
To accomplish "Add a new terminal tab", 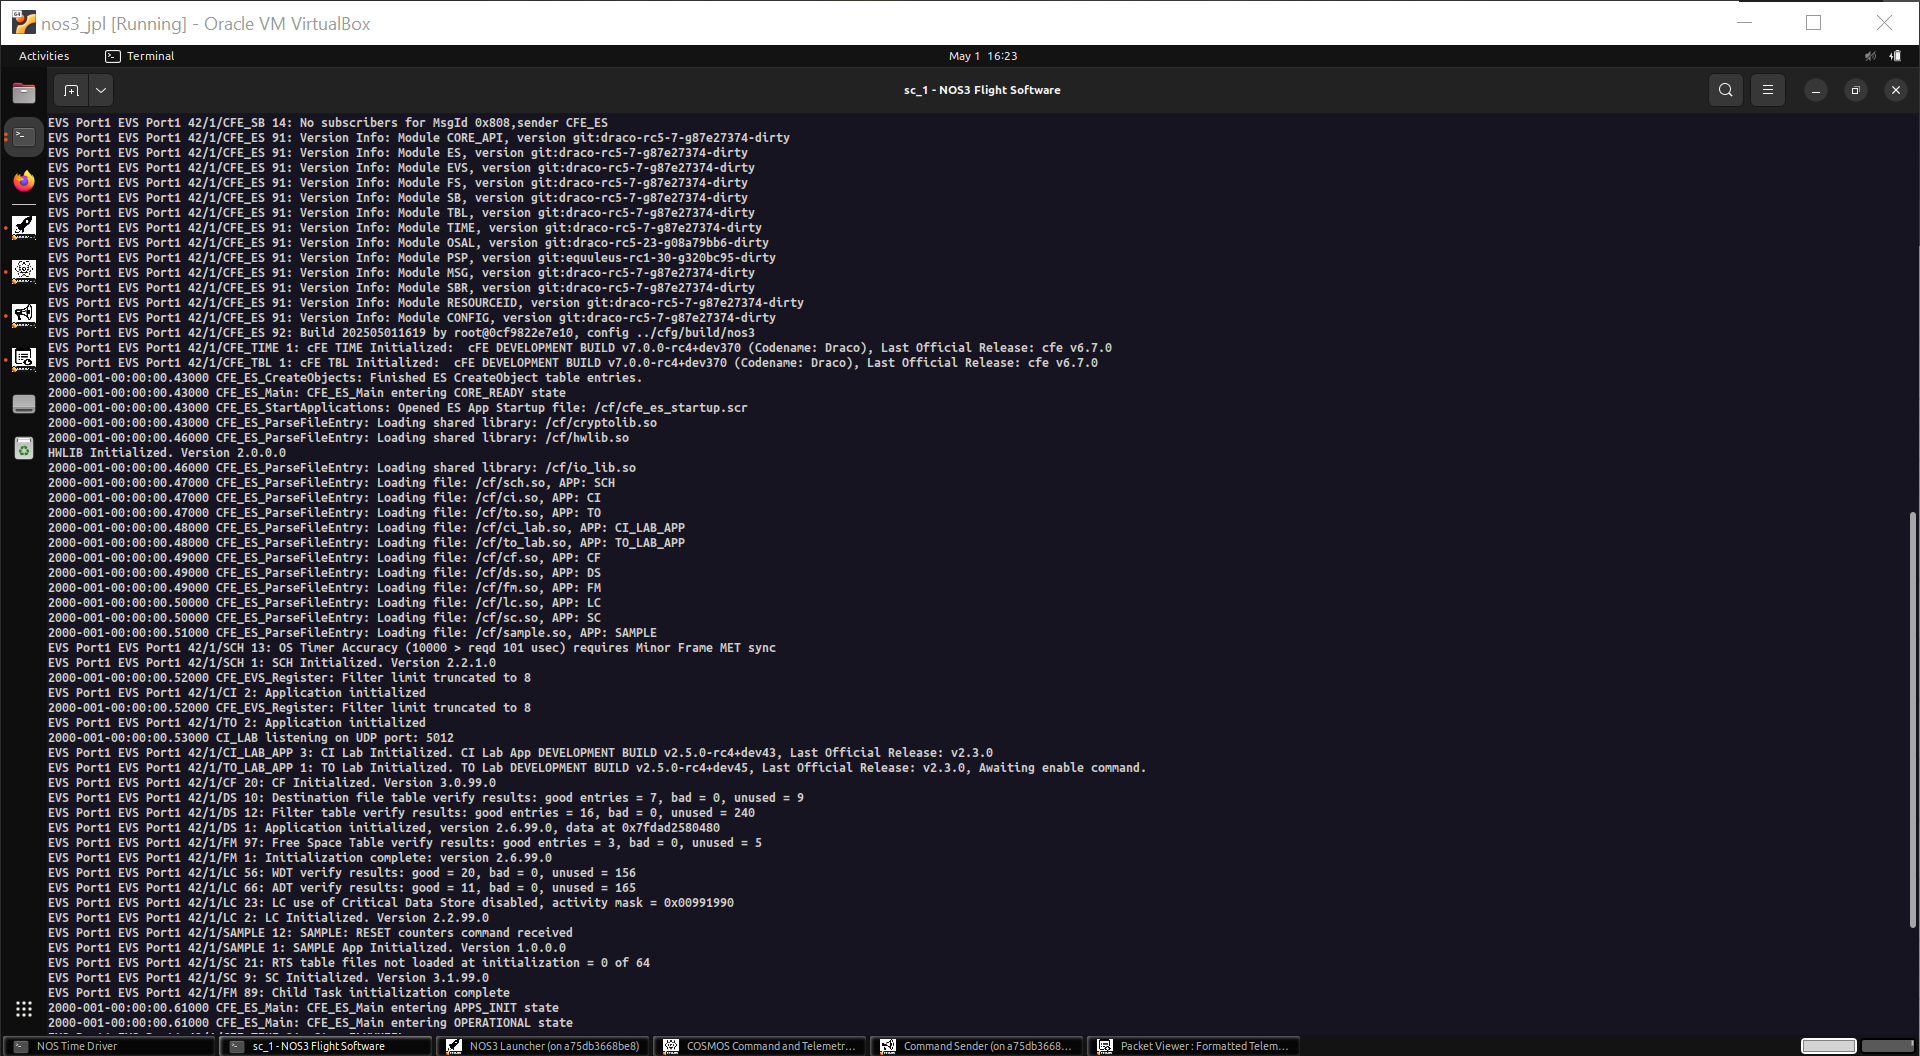I will 71,90.
